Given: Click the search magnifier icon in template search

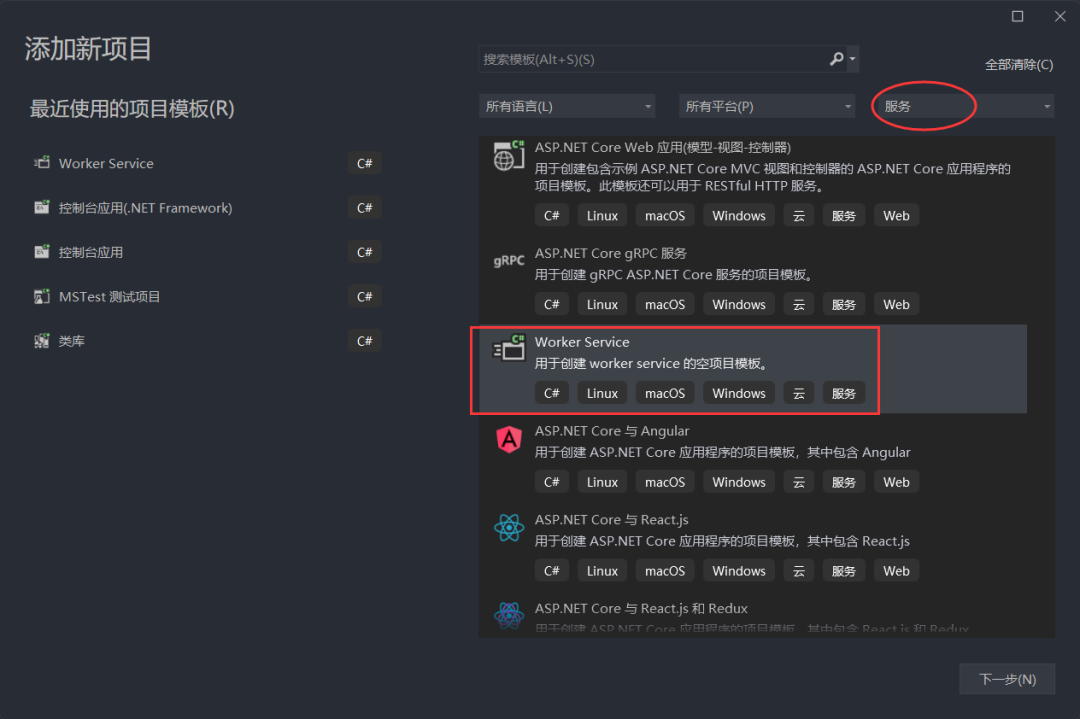Looking at the screenshot, I should (836, 59).
